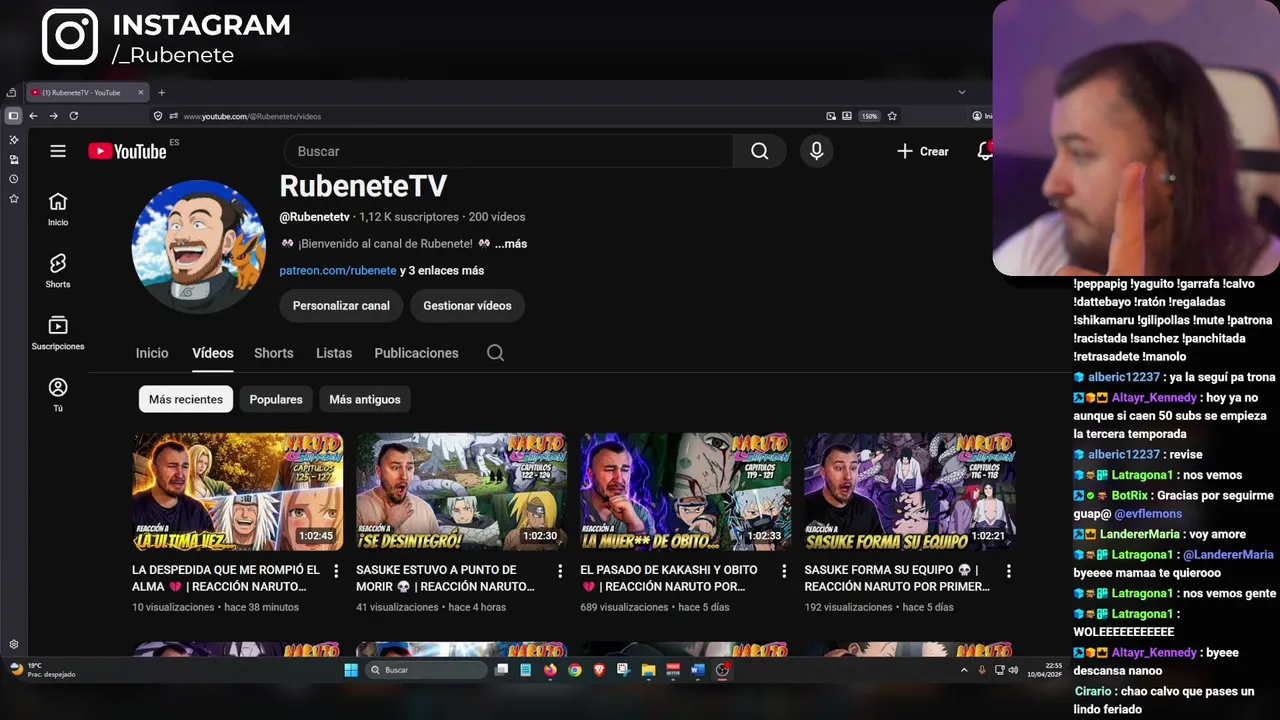Open Suscripciones in left sidebar

[58, 333]
